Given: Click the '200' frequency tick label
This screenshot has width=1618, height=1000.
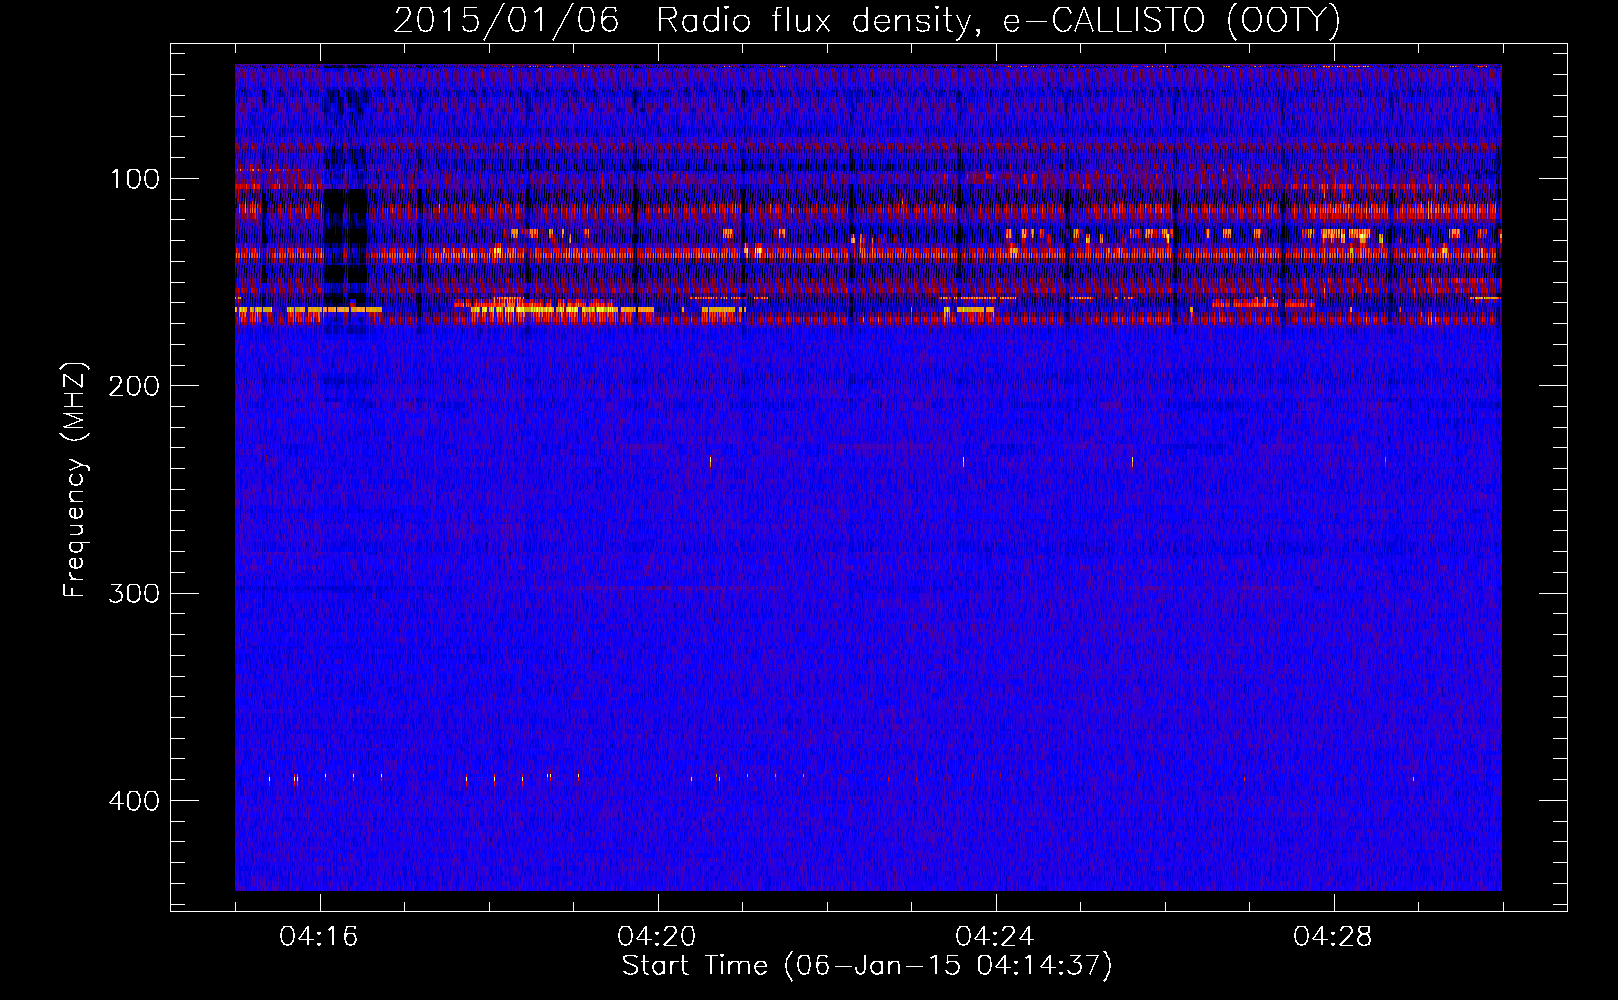Looking at the screenshot, I should pyautogui.click(x=134, y=386).
